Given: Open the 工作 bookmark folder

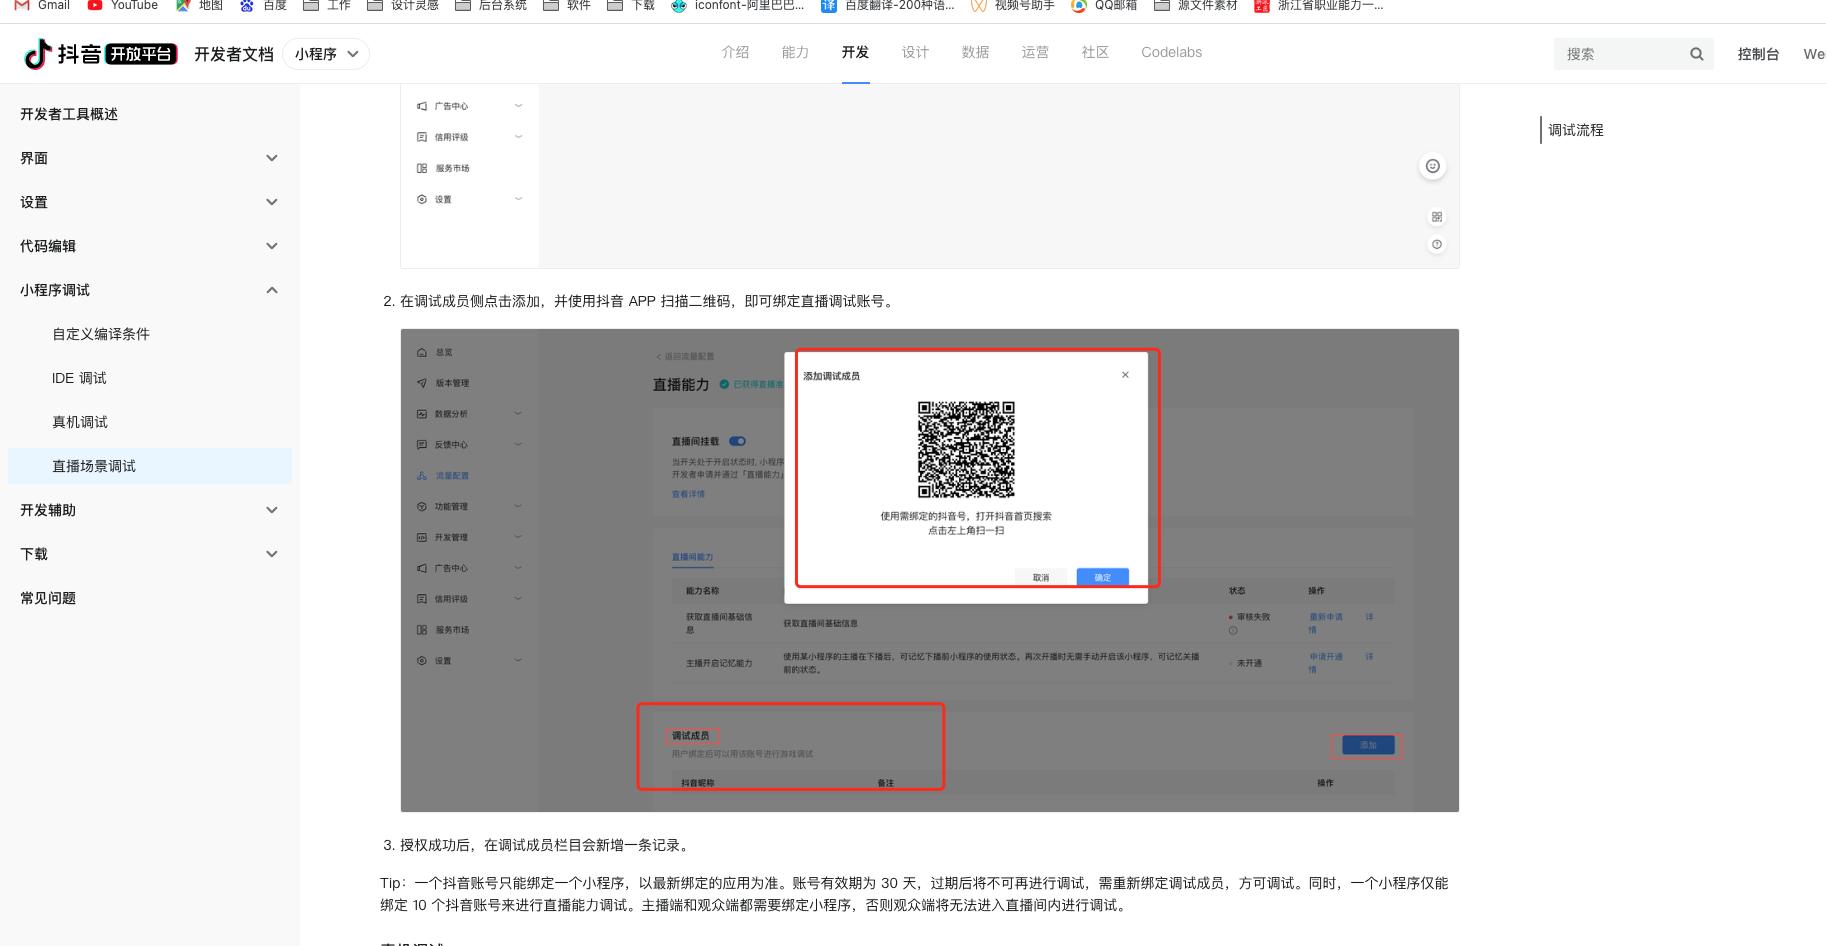Looking at the screenshot, I should point(327,5).
